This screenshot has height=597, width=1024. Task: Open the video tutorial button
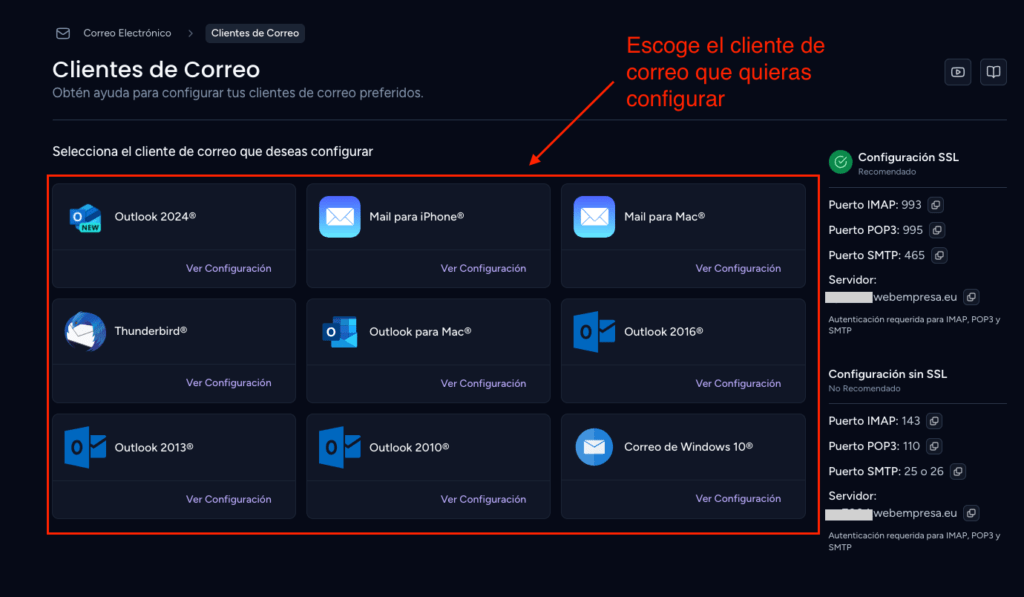(x=958, y=72)
